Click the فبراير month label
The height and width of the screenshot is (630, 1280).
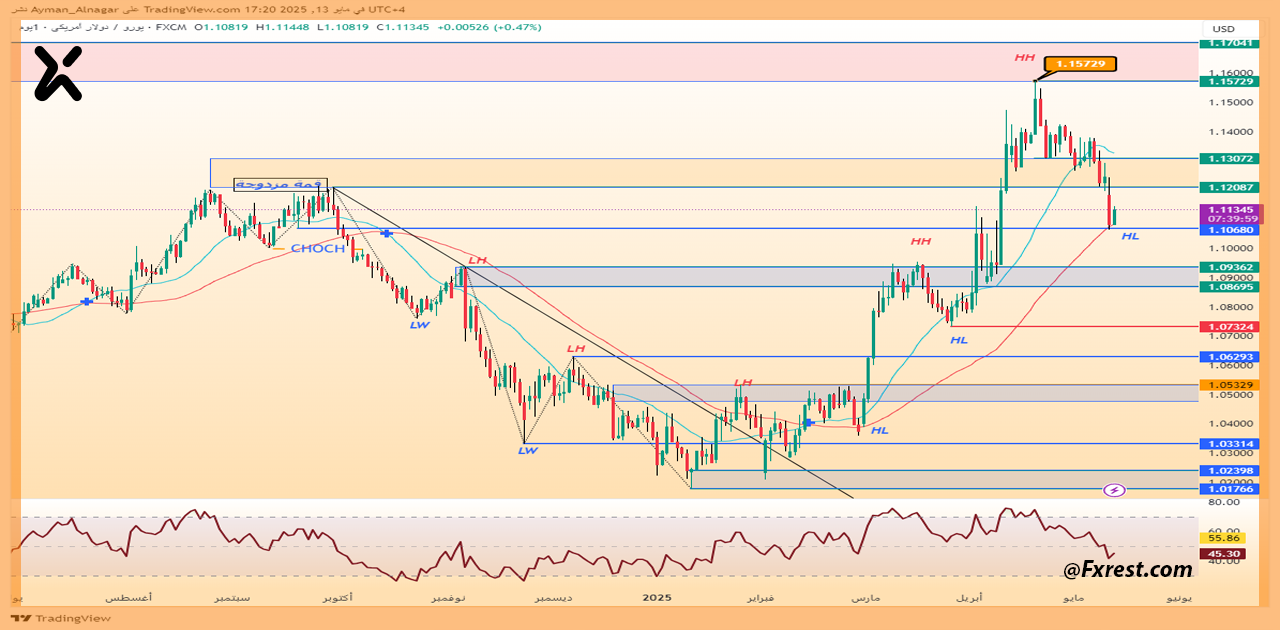point(763,597)
